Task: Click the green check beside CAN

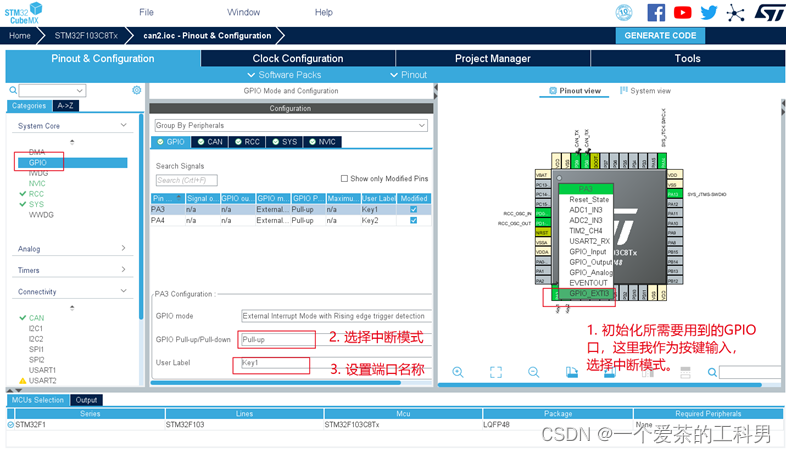Action: click(x=23, y=318)
